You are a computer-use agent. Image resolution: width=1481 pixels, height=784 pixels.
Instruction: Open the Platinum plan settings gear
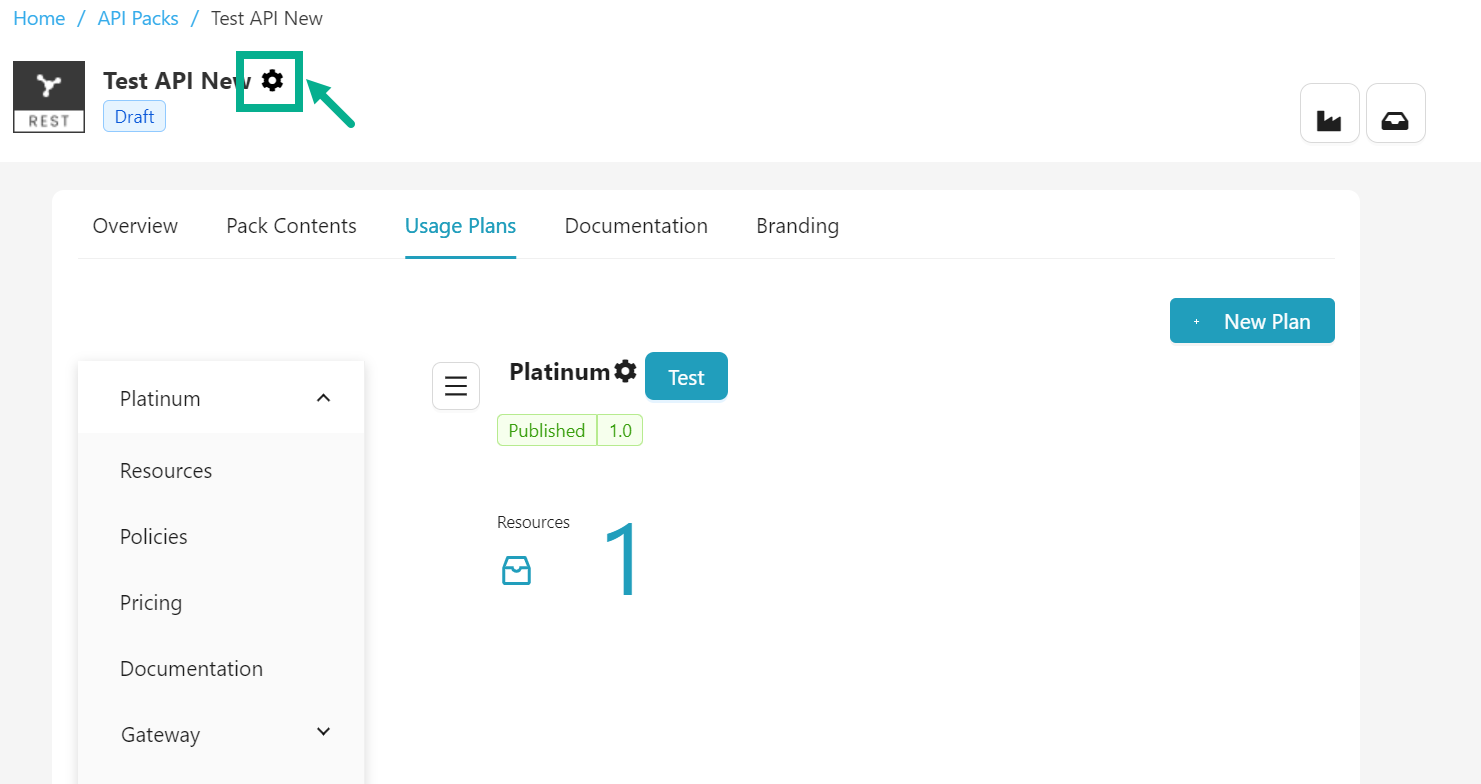point(625,372)
